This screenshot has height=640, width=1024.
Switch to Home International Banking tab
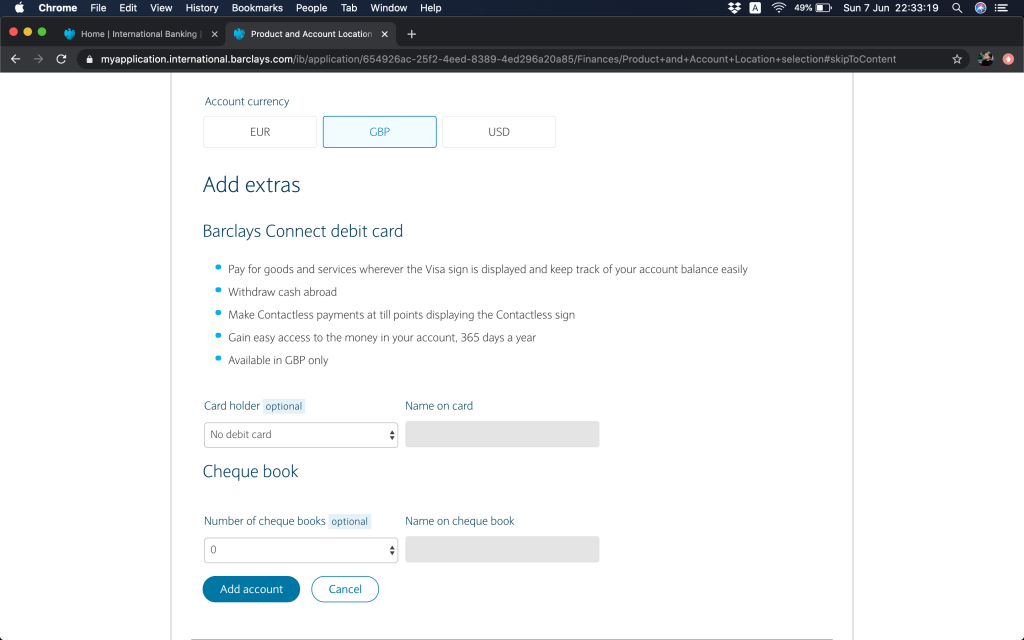138,34
